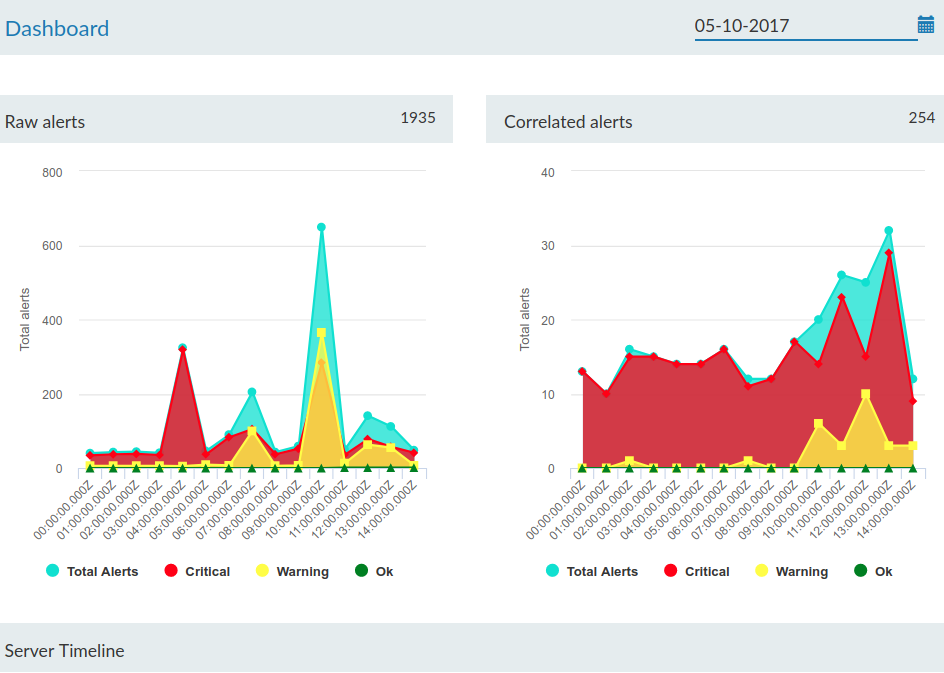Toggle Total Alerts legend in Raw alerts chart
The height and width of the screenshot is (673, 944).
[x=92, y=571]
